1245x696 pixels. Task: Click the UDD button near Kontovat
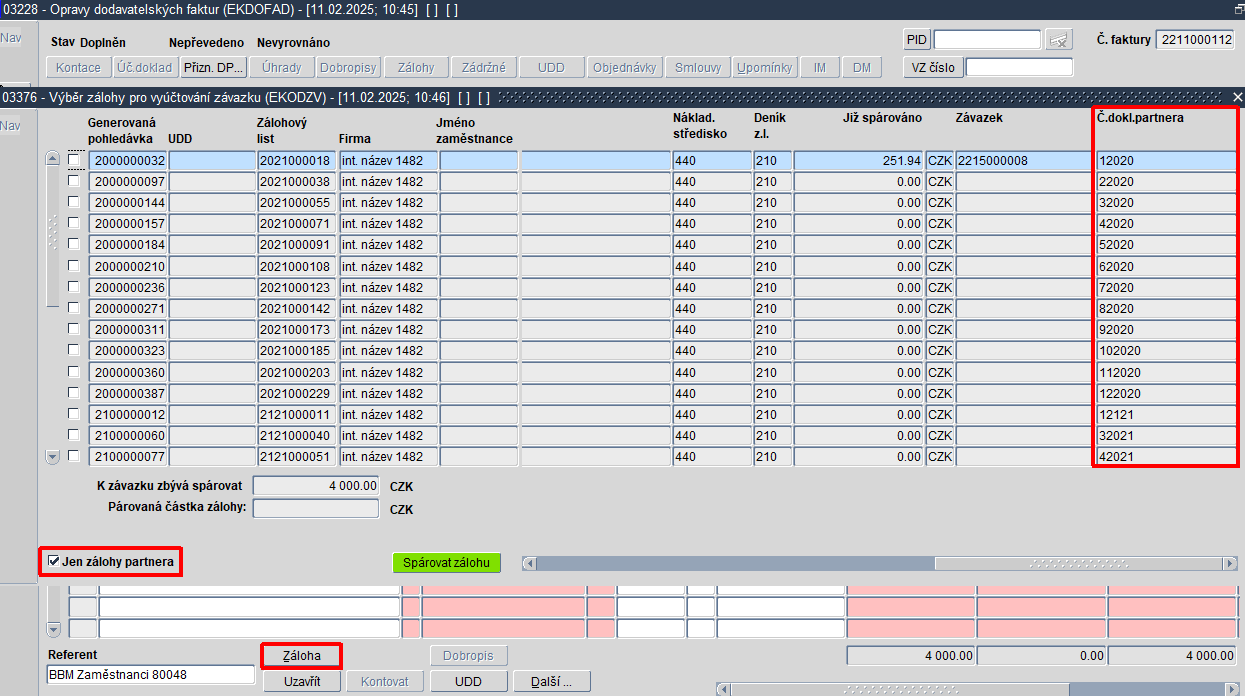pos(468,681)
